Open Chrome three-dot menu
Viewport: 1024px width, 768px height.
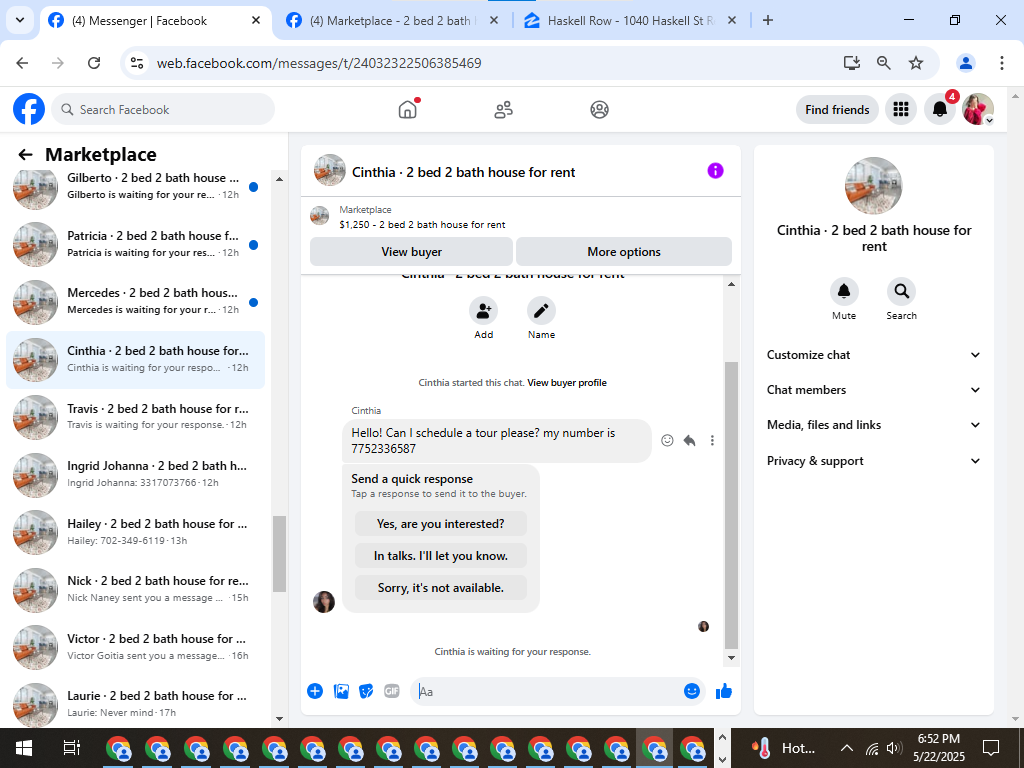1001,63
